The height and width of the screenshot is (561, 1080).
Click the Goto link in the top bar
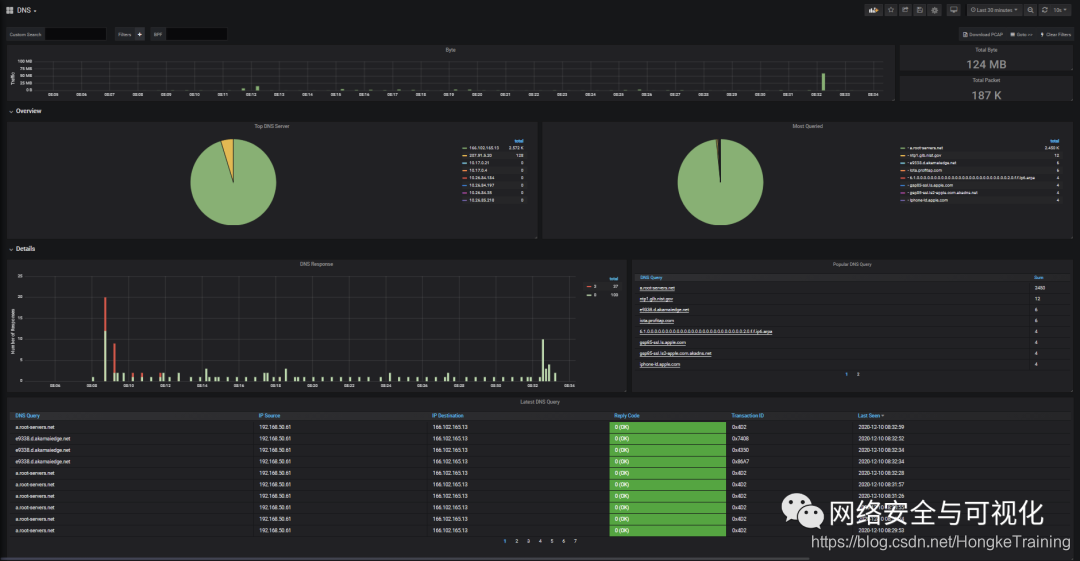[x=1021, y=34]
